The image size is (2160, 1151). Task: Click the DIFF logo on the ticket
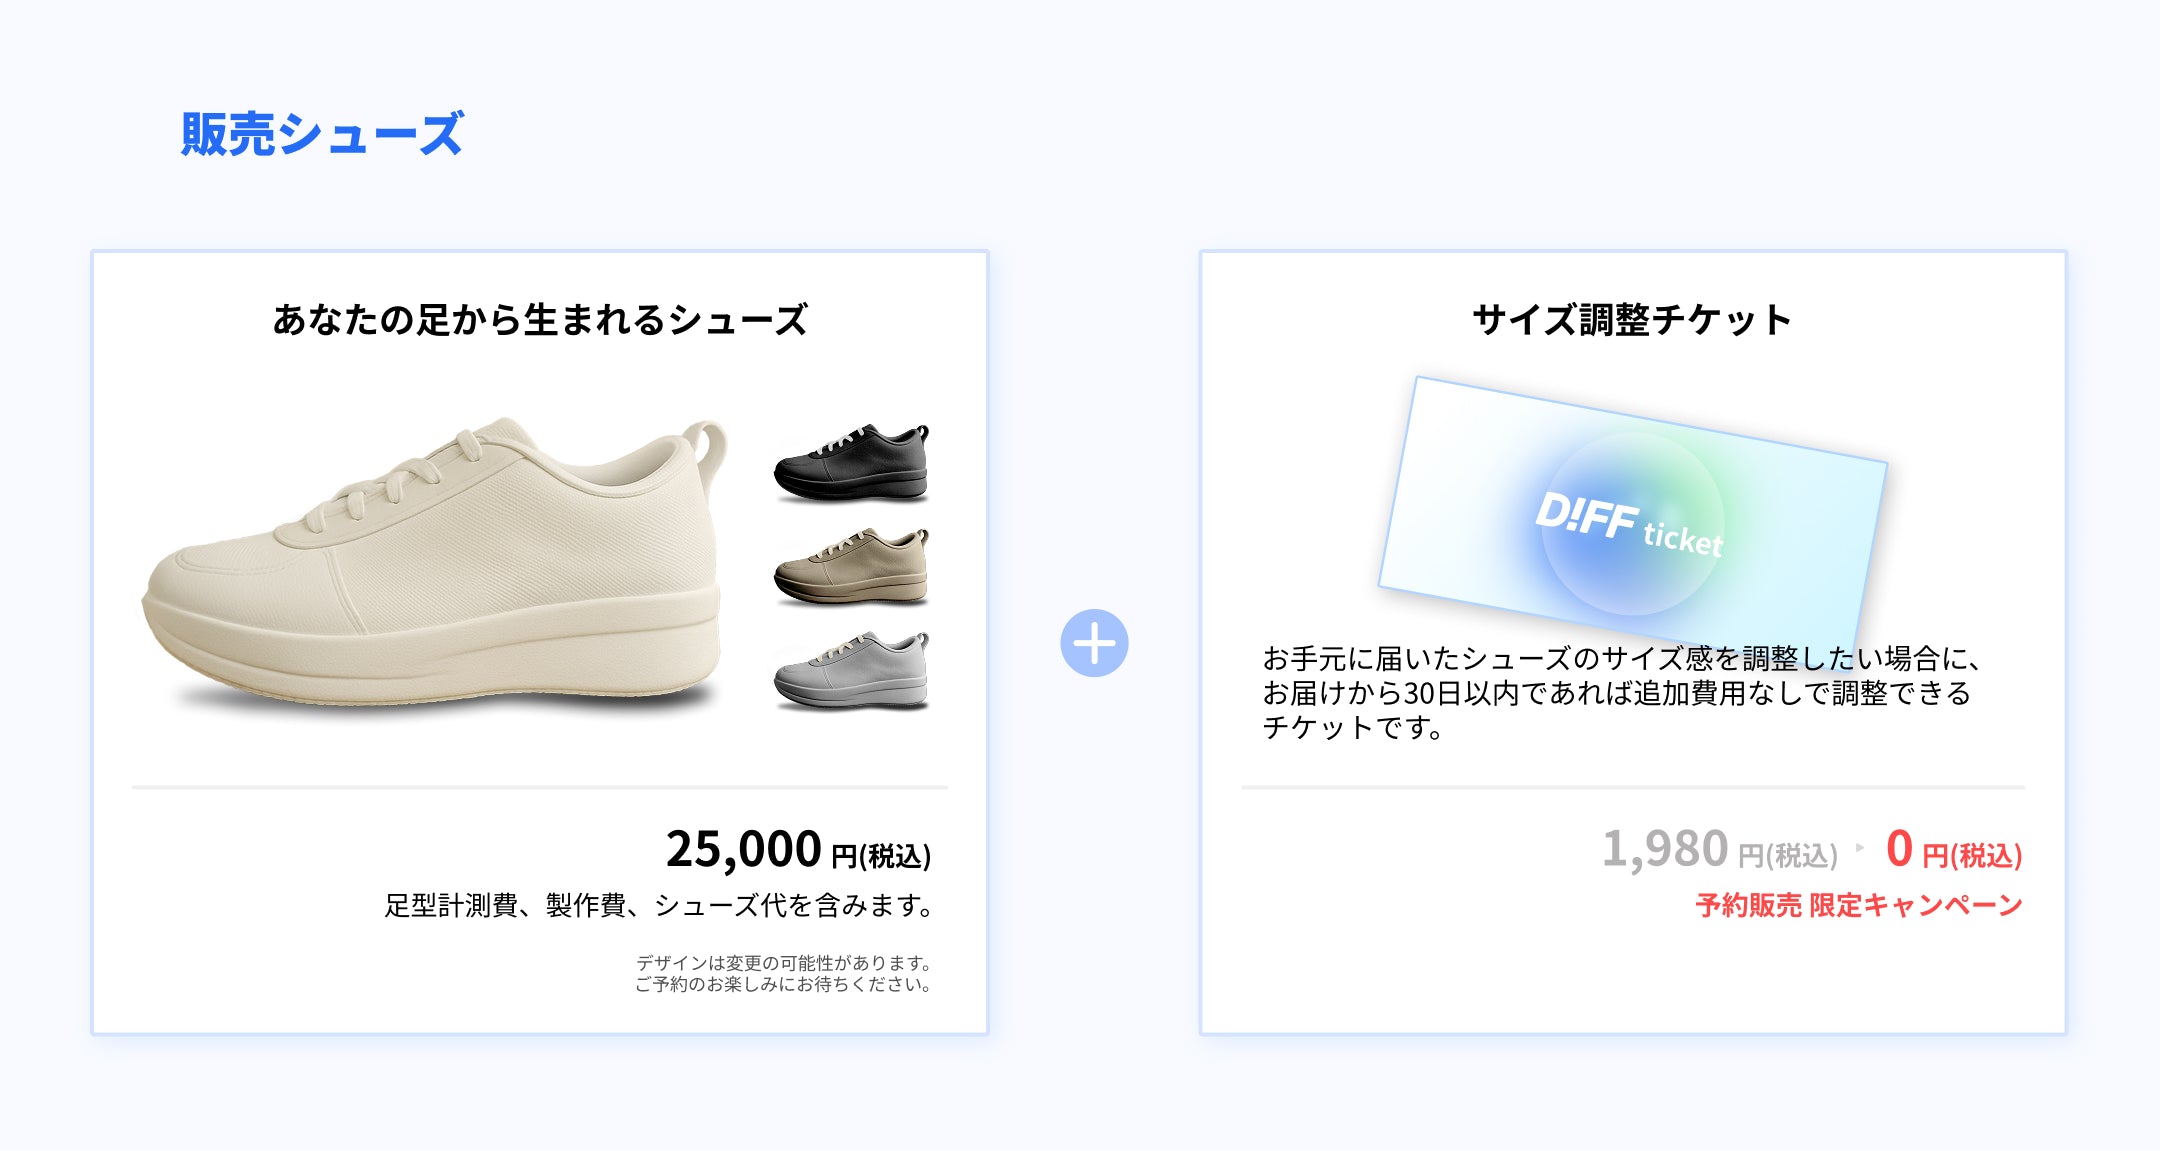pos(1587,515)
